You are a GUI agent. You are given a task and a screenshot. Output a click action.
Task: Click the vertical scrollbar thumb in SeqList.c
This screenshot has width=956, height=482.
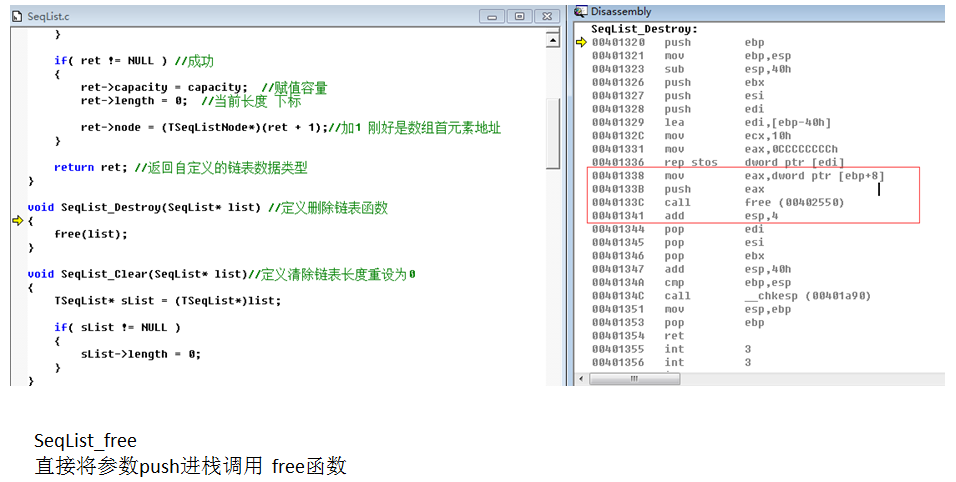[552, 133]
